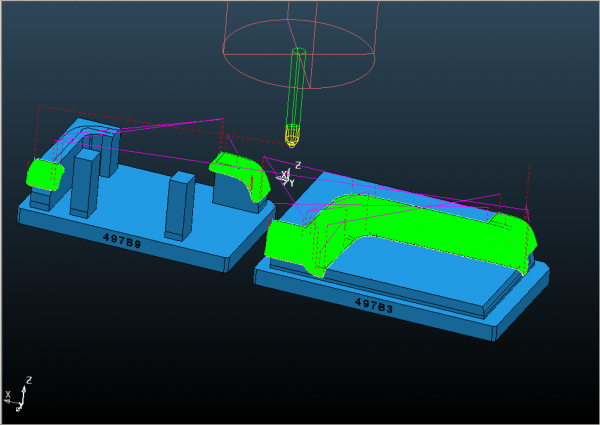Select the green tool shank
This screenshot has height=425, width=600.
pyautogui.click(x=296, y=87)
